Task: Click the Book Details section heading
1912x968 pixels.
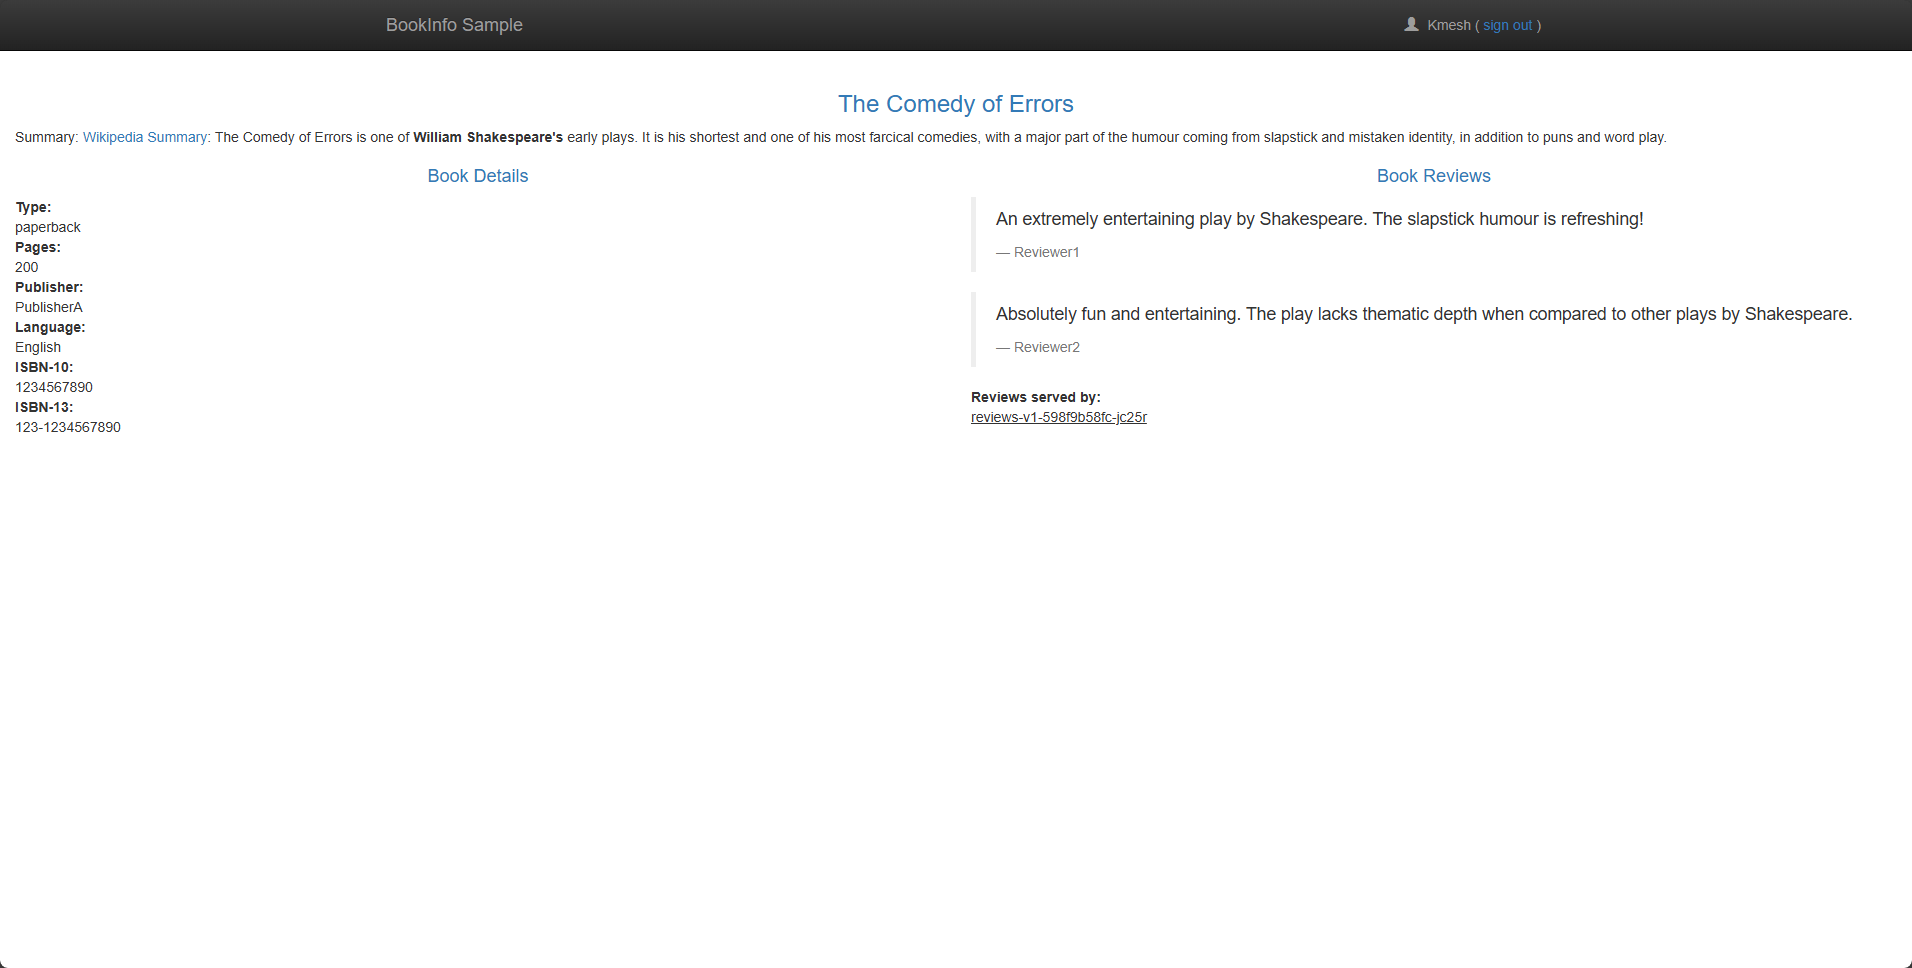Action: coord(477,175)
